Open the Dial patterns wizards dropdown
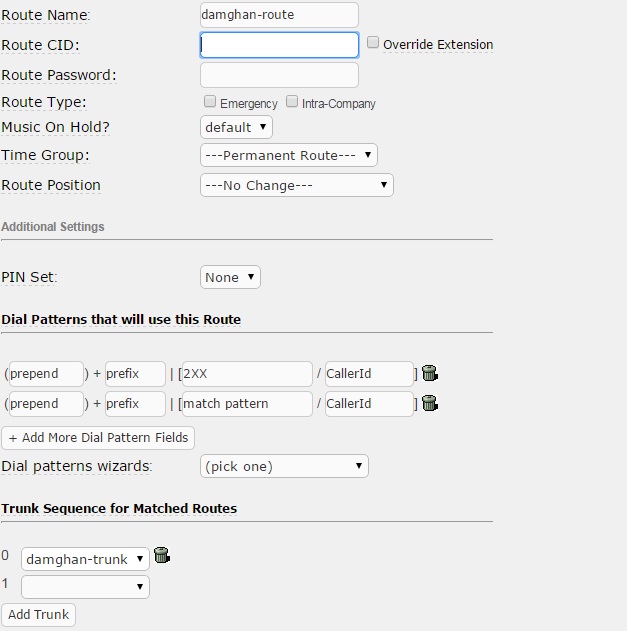This screenshot has height=631, width=627. click(284, 466)
